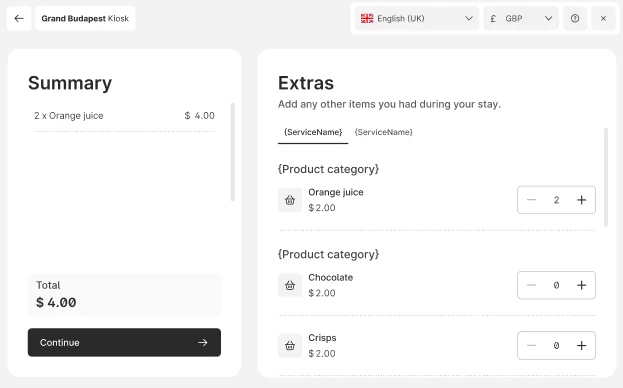623x388 pixels.
Task: Go back using the left arrow button
Action: (19, 18)
